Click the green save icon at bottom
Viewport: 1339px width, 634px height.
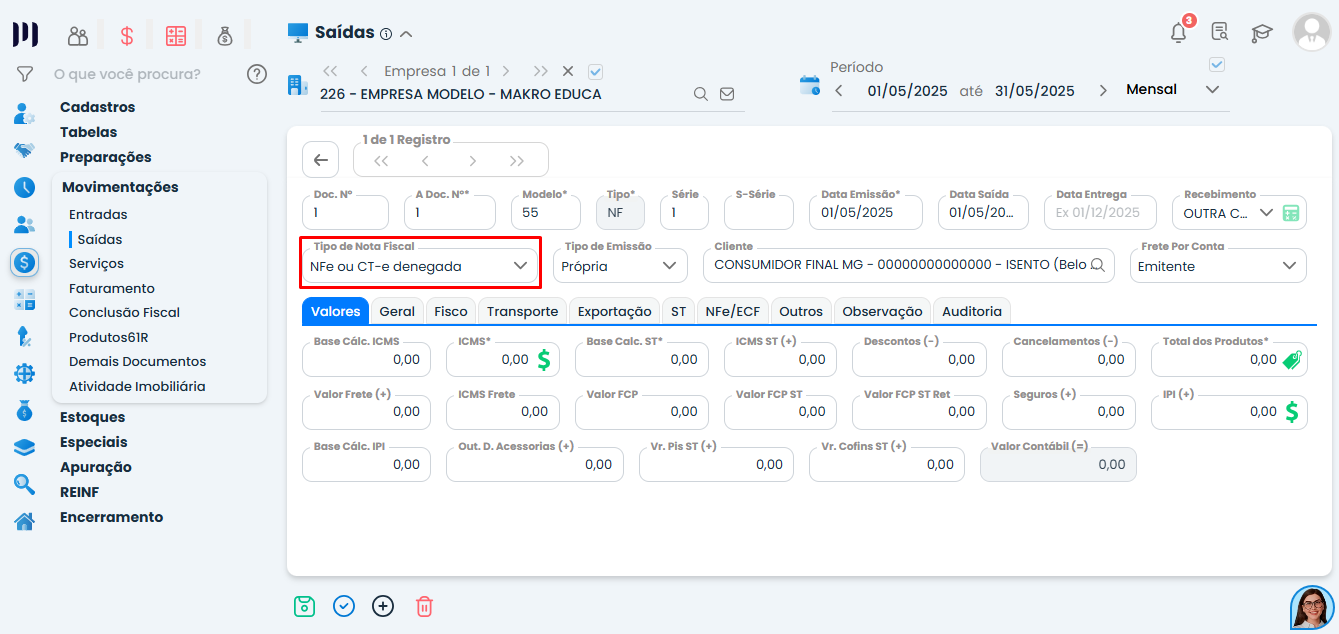(x=304, y=606)
